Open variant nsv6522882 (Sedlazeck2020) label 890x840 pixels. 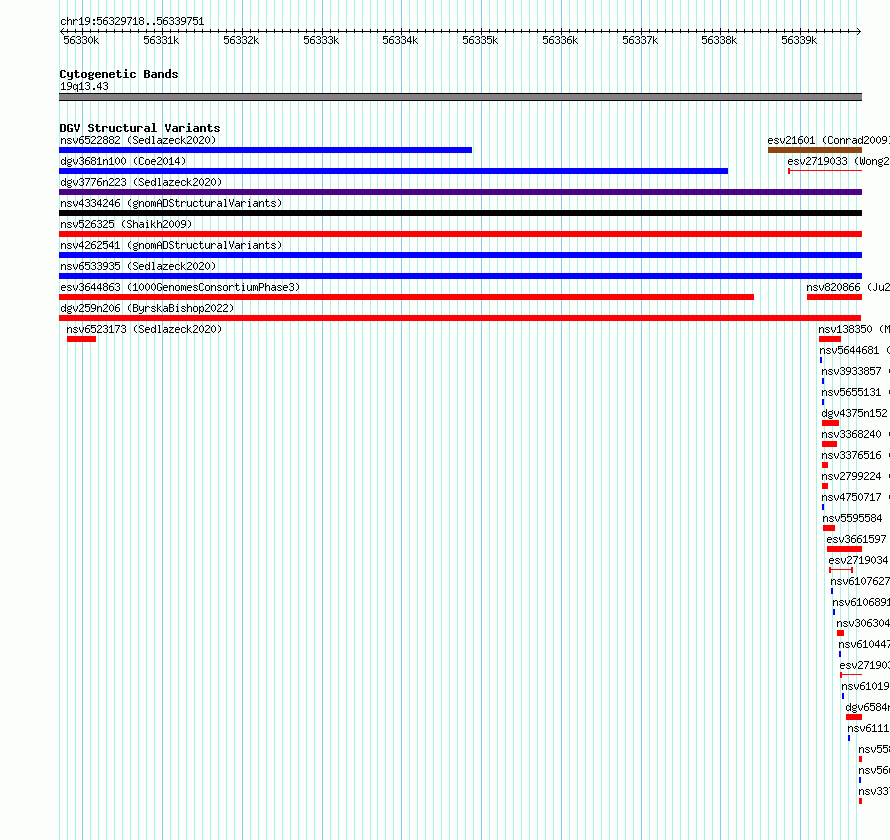tap(138, 140)
